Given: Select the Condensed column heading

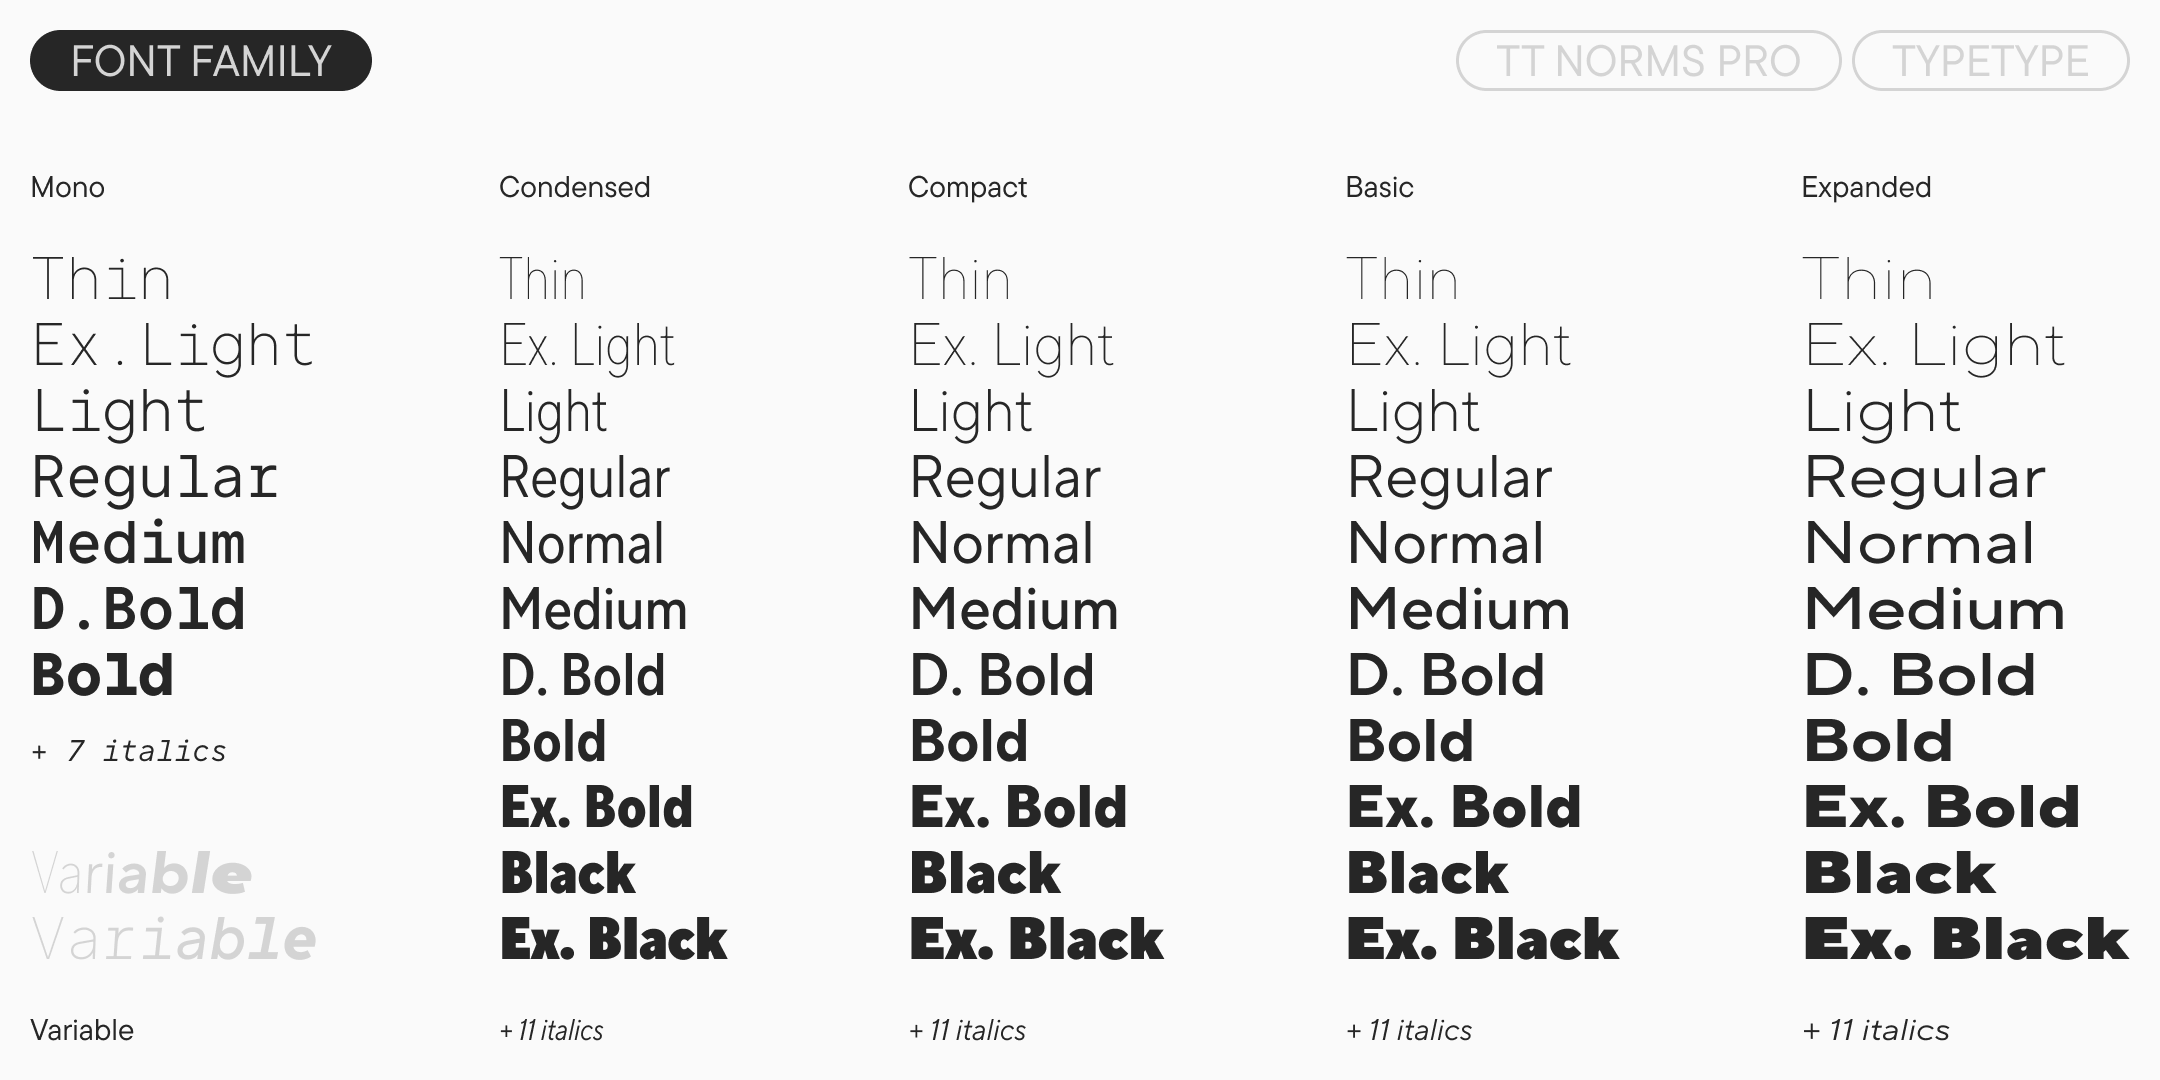Looking at the screenshot, I should coord(574,187).
